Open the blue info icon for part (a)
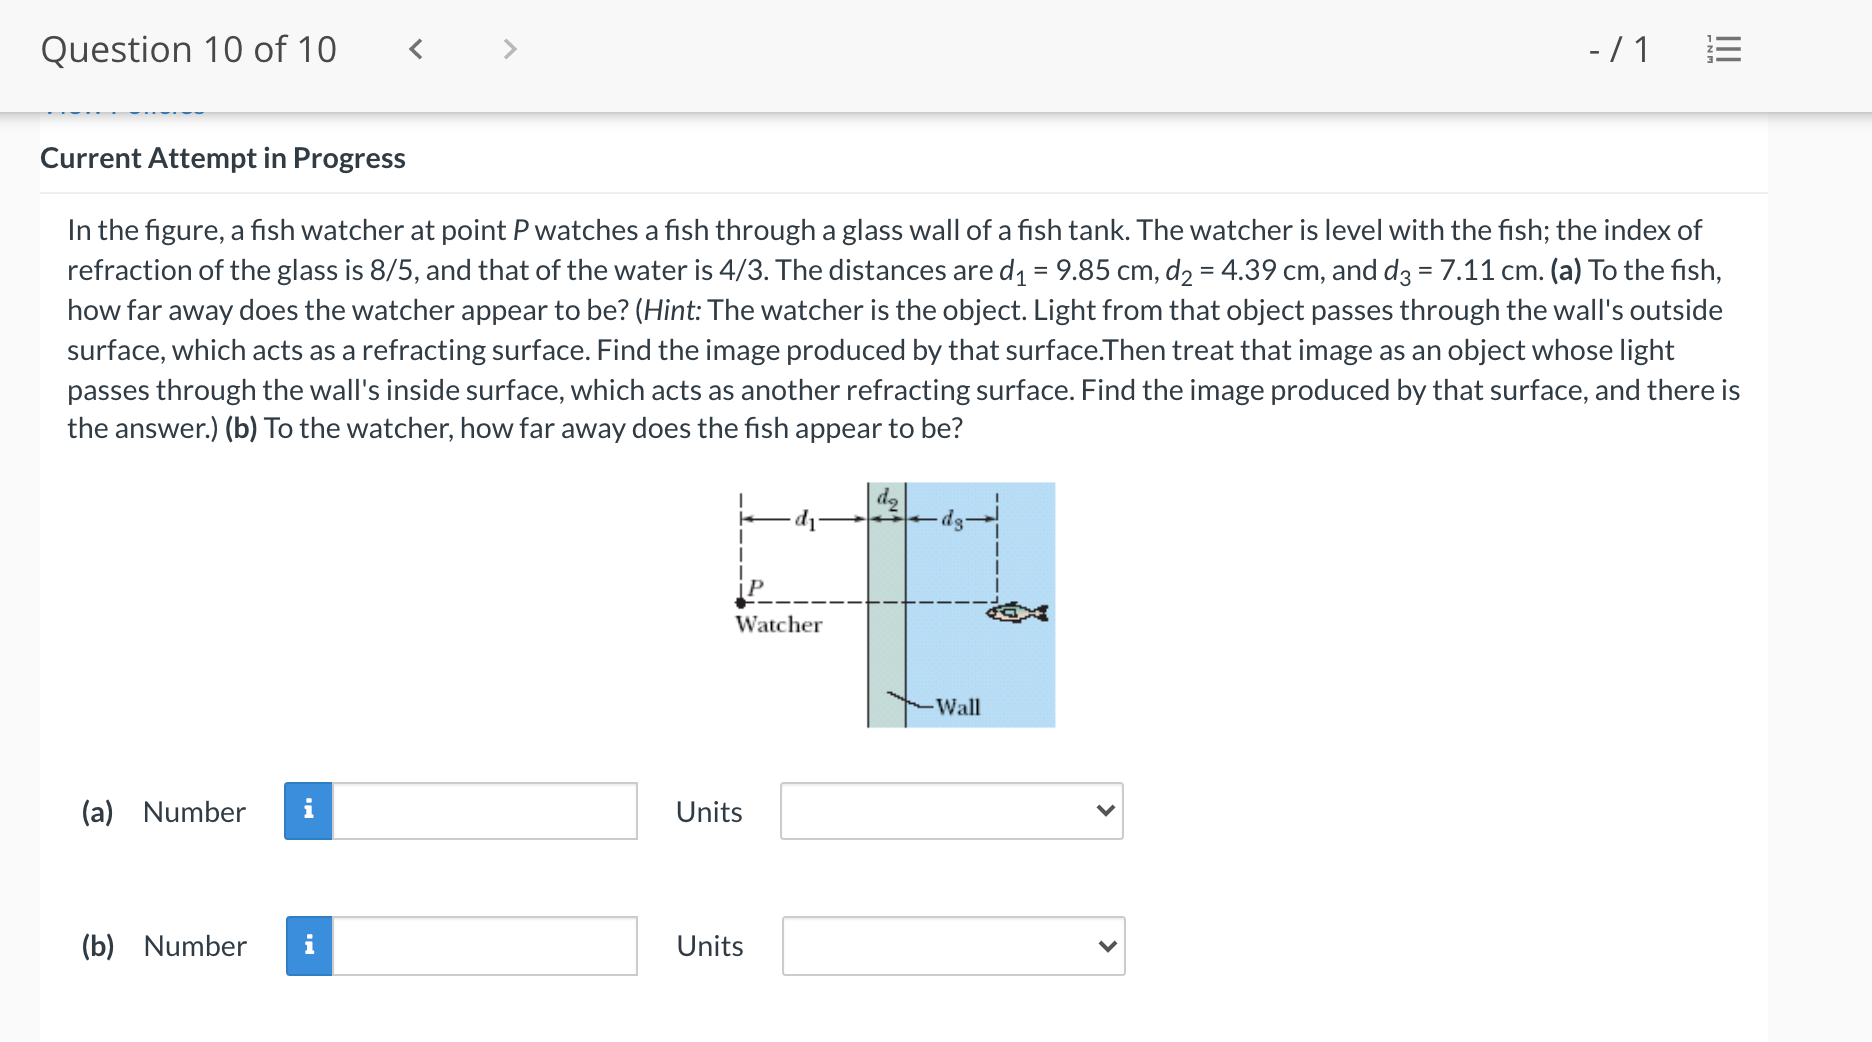This screenshot has height=1042, width=1872. (x=310, y=812)
